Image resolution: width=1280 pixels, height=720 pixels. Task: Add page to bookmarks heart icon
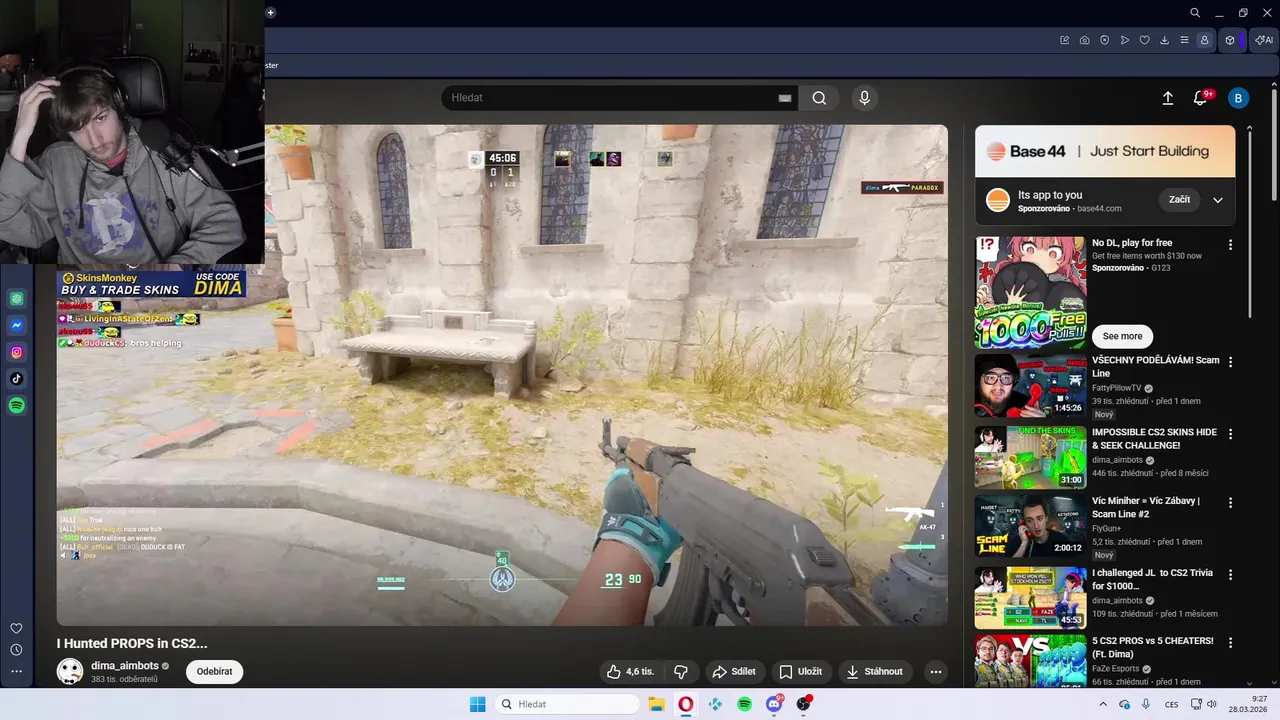1145,40
